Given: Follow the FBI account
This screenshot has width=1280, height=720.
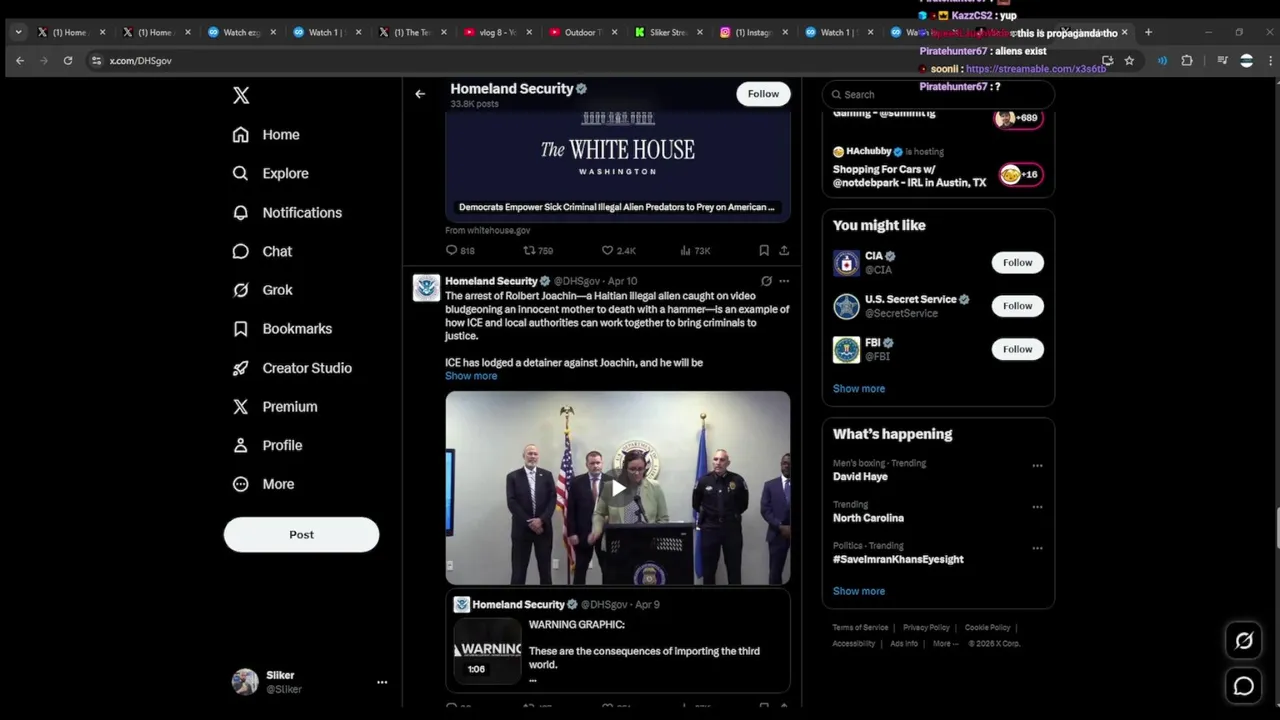Looking at the screenshot, I should (x=1017, y=349).
